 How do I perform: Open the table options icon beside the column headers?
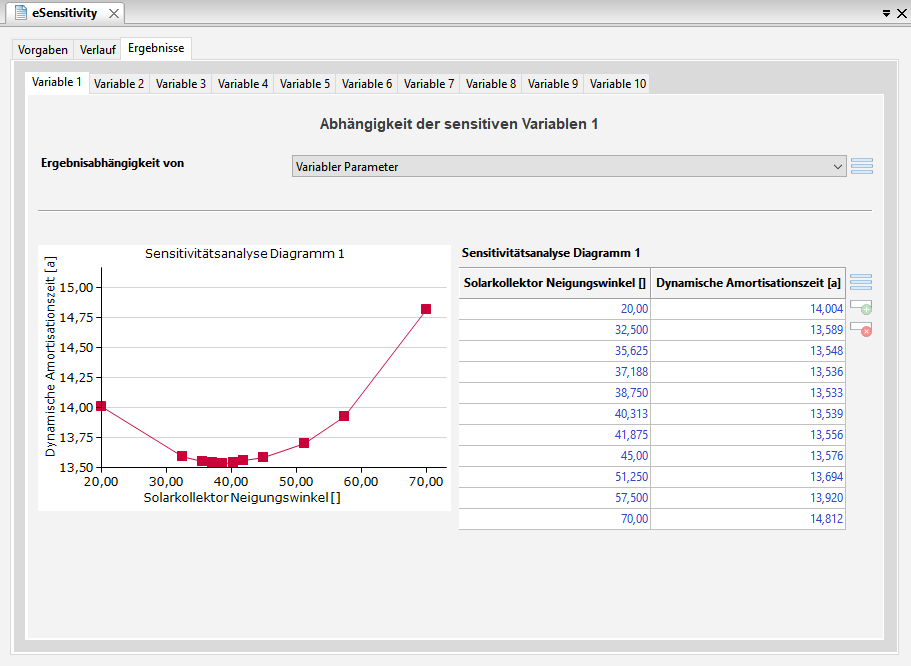tap(861, 282)
